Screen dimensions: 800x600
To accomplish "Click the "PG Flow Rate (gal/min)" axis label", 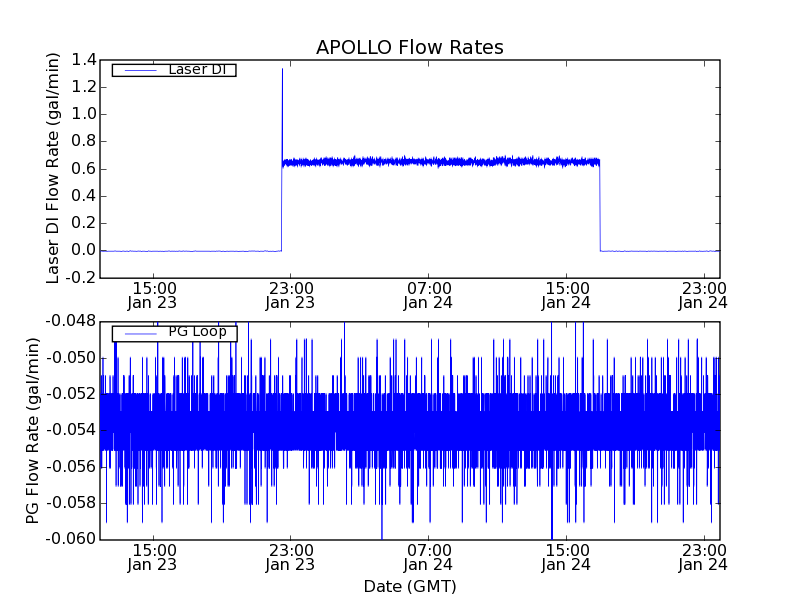I will click(33, 431).
